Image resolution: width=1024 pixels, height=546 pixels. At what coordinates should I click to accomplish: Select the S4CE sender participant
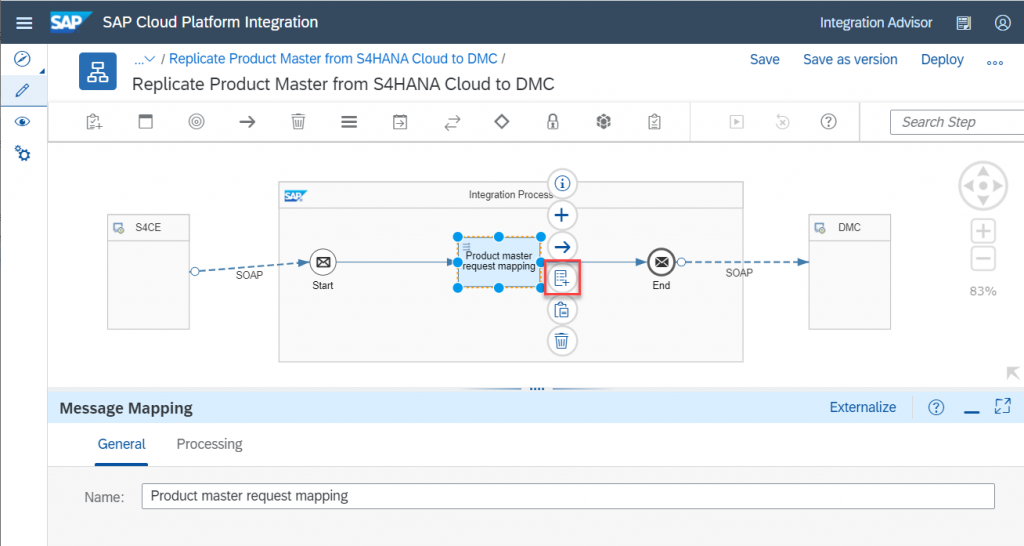tap(148, 272)
